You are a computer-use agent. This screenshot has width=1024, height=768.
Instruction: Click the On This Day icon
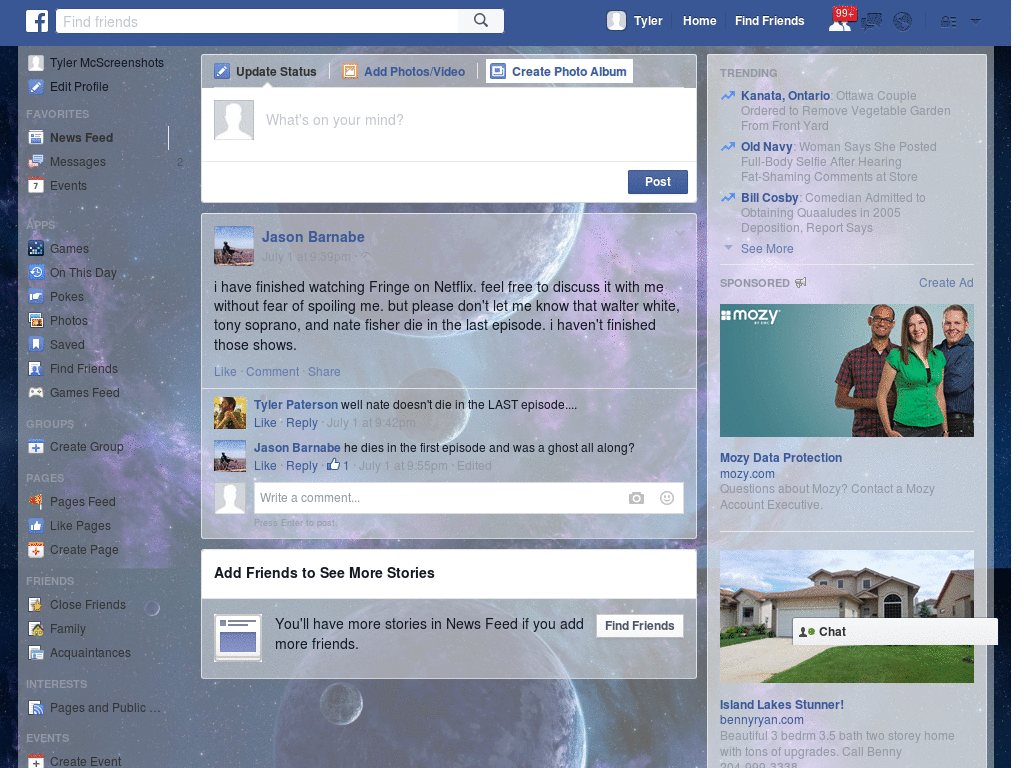(36, 272)
